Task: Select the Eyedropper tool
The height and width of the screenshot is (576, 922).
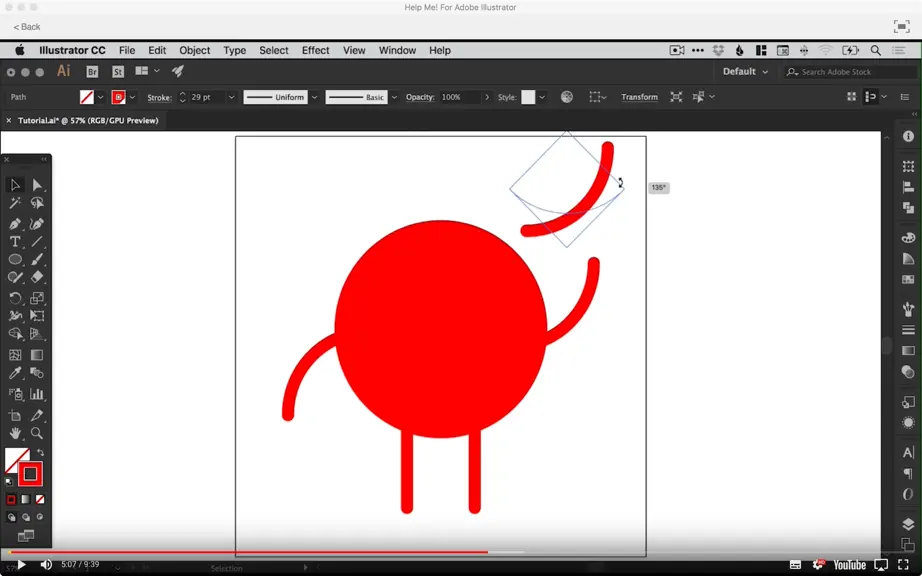Action: coord(15,373)
